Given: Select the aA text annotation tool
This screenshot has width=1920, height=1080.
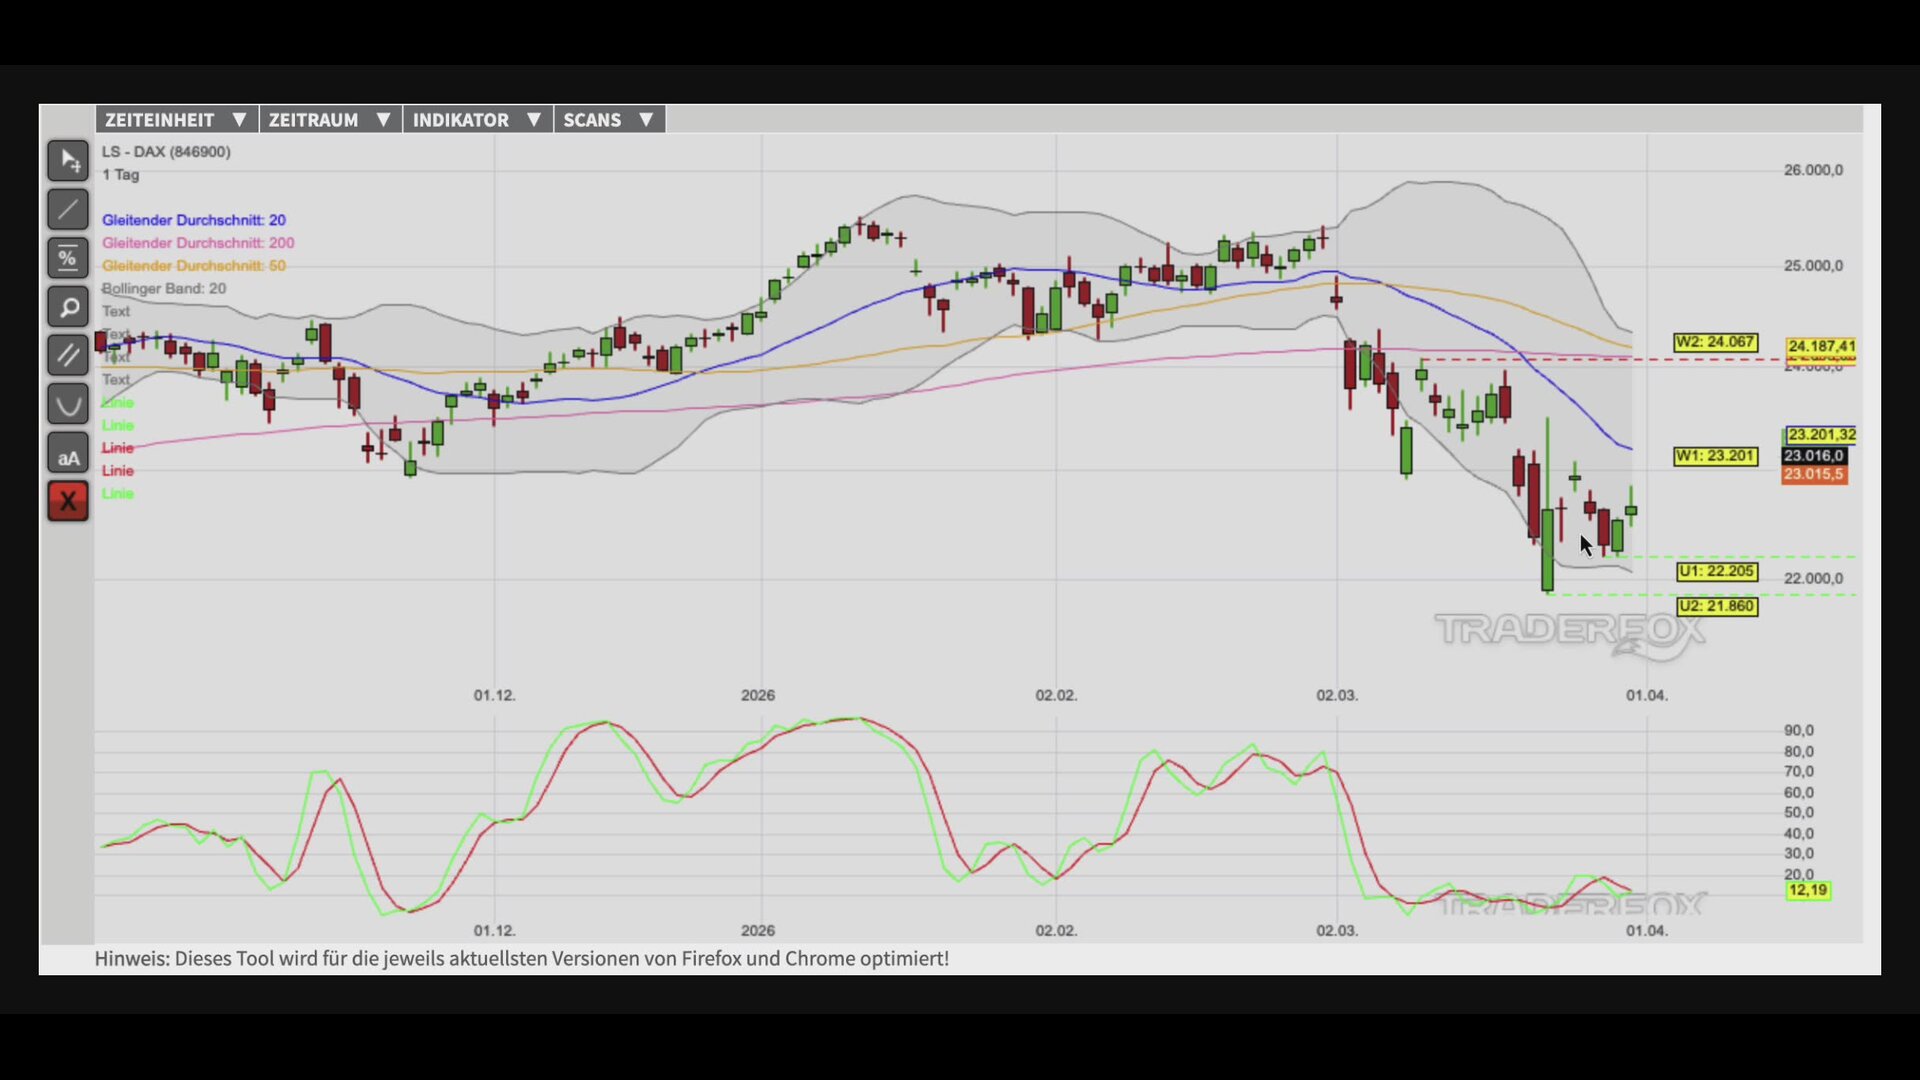Looking at the screenshot, I should (x=68, y=454).
